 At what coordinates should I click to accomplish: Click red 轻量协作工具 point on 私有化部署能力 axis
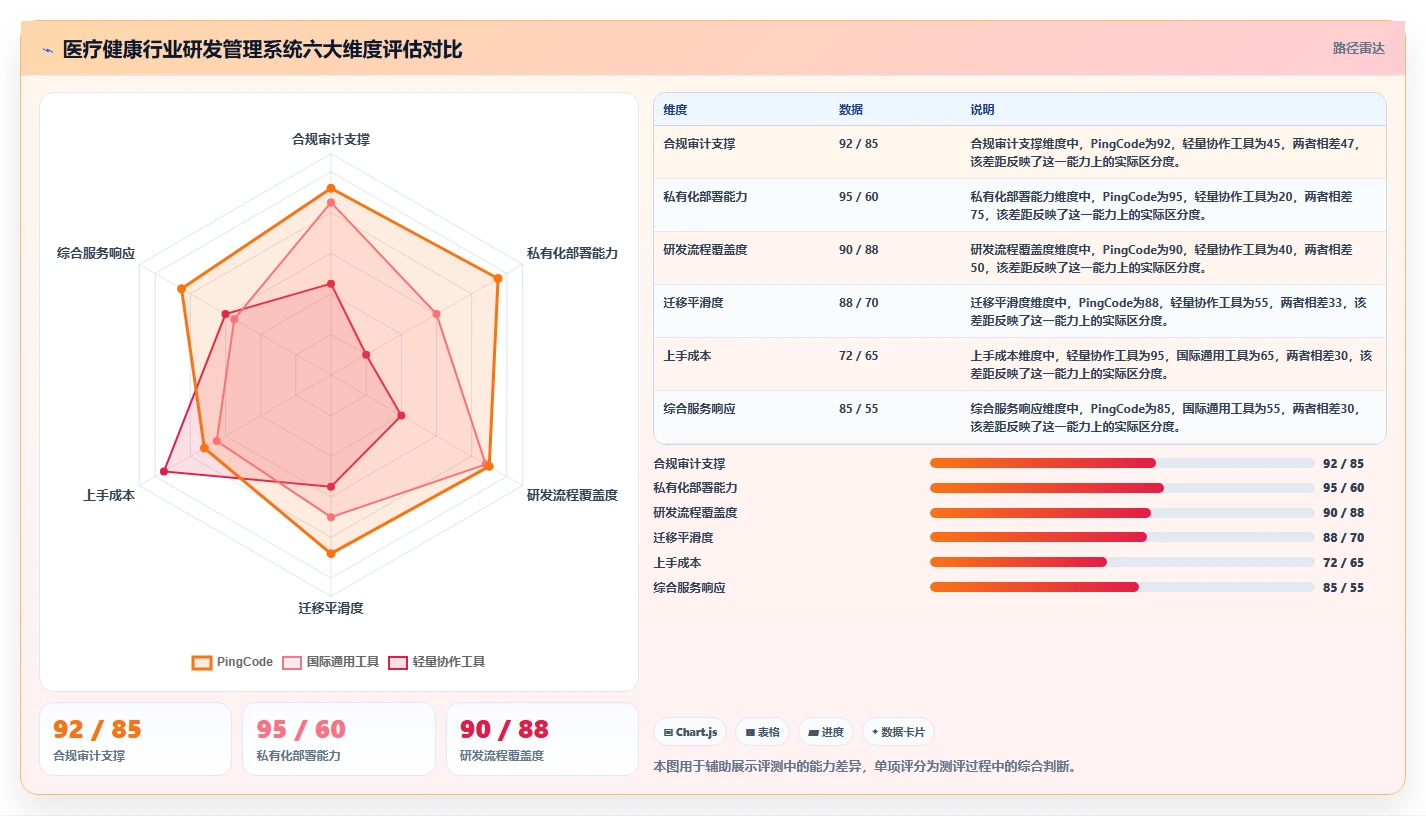coord(366,354)
